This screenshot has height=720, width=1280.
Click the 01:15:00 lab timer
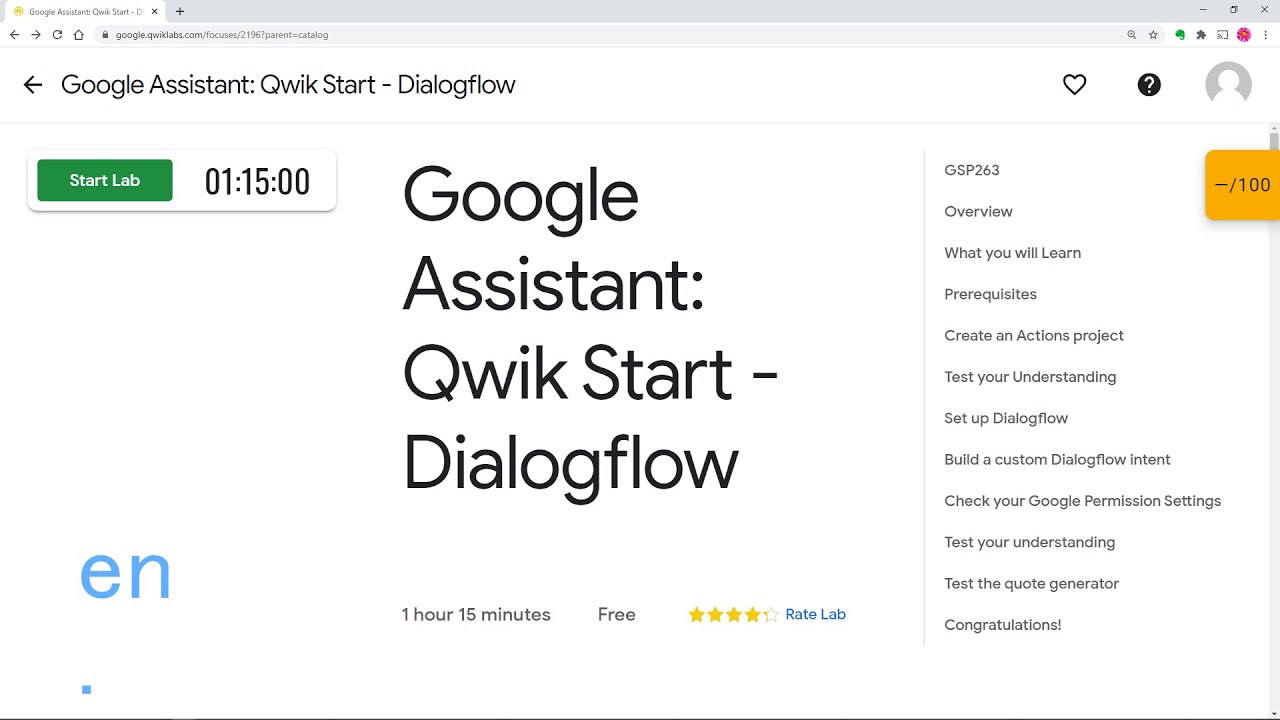point(257,182)
